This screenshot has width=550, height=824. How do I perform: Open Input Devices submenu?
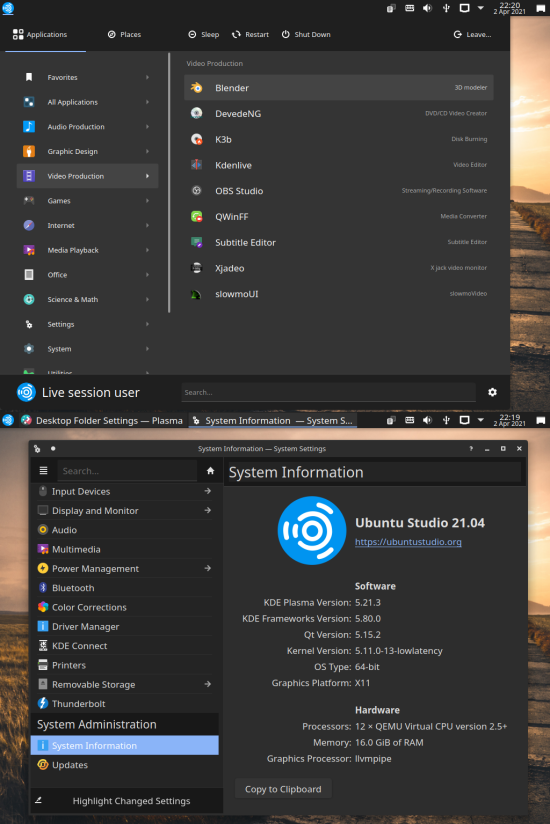coord(125,491)
